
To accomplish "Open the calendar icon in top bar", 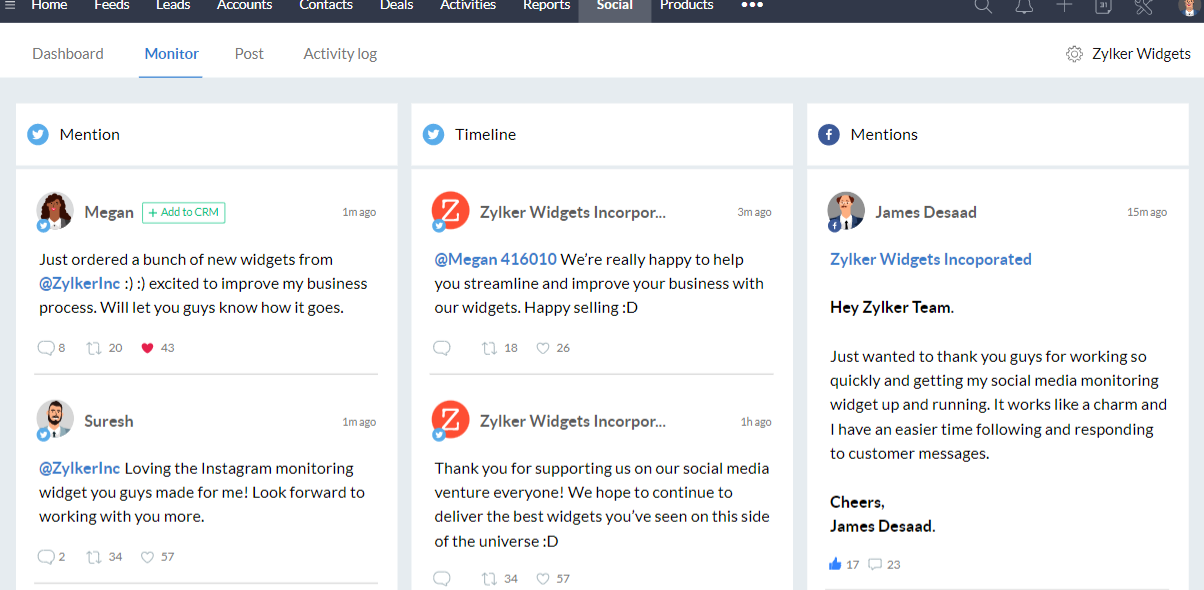I will coord(1103,5).
